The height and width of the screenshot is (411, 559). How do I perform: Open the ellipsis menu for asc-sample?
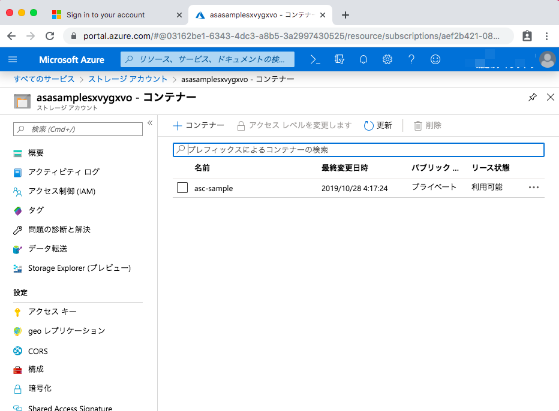pyautogui.click(x=534, y=187)
